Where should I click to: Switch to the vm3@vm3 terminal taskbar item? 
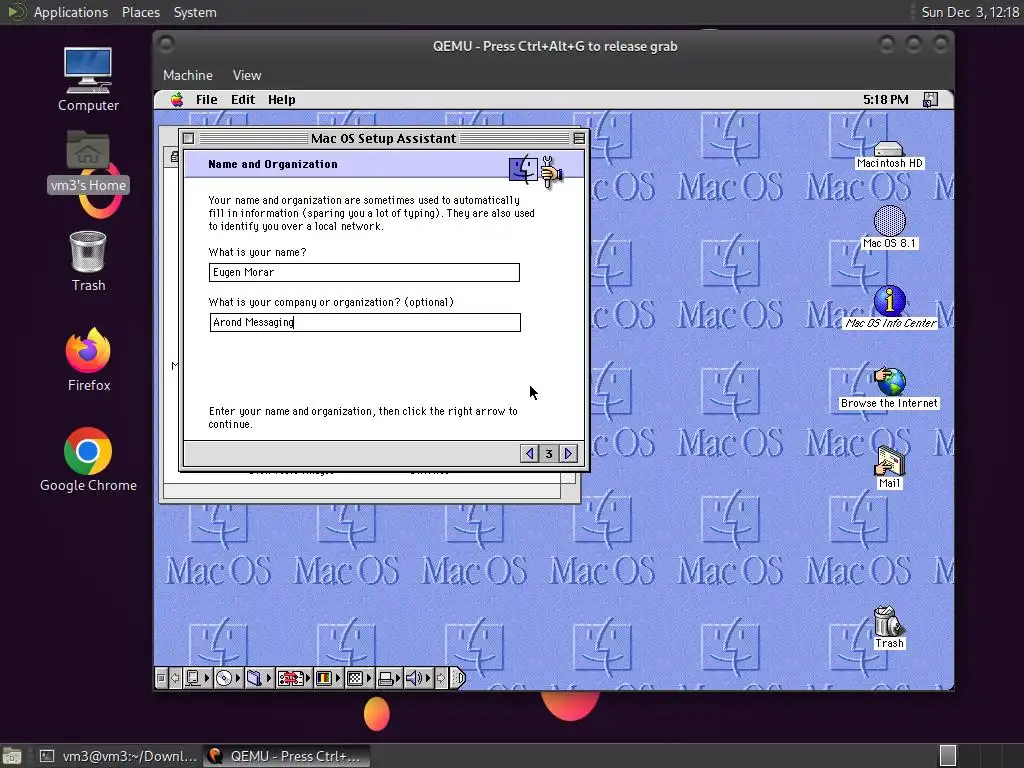[118, 756]
